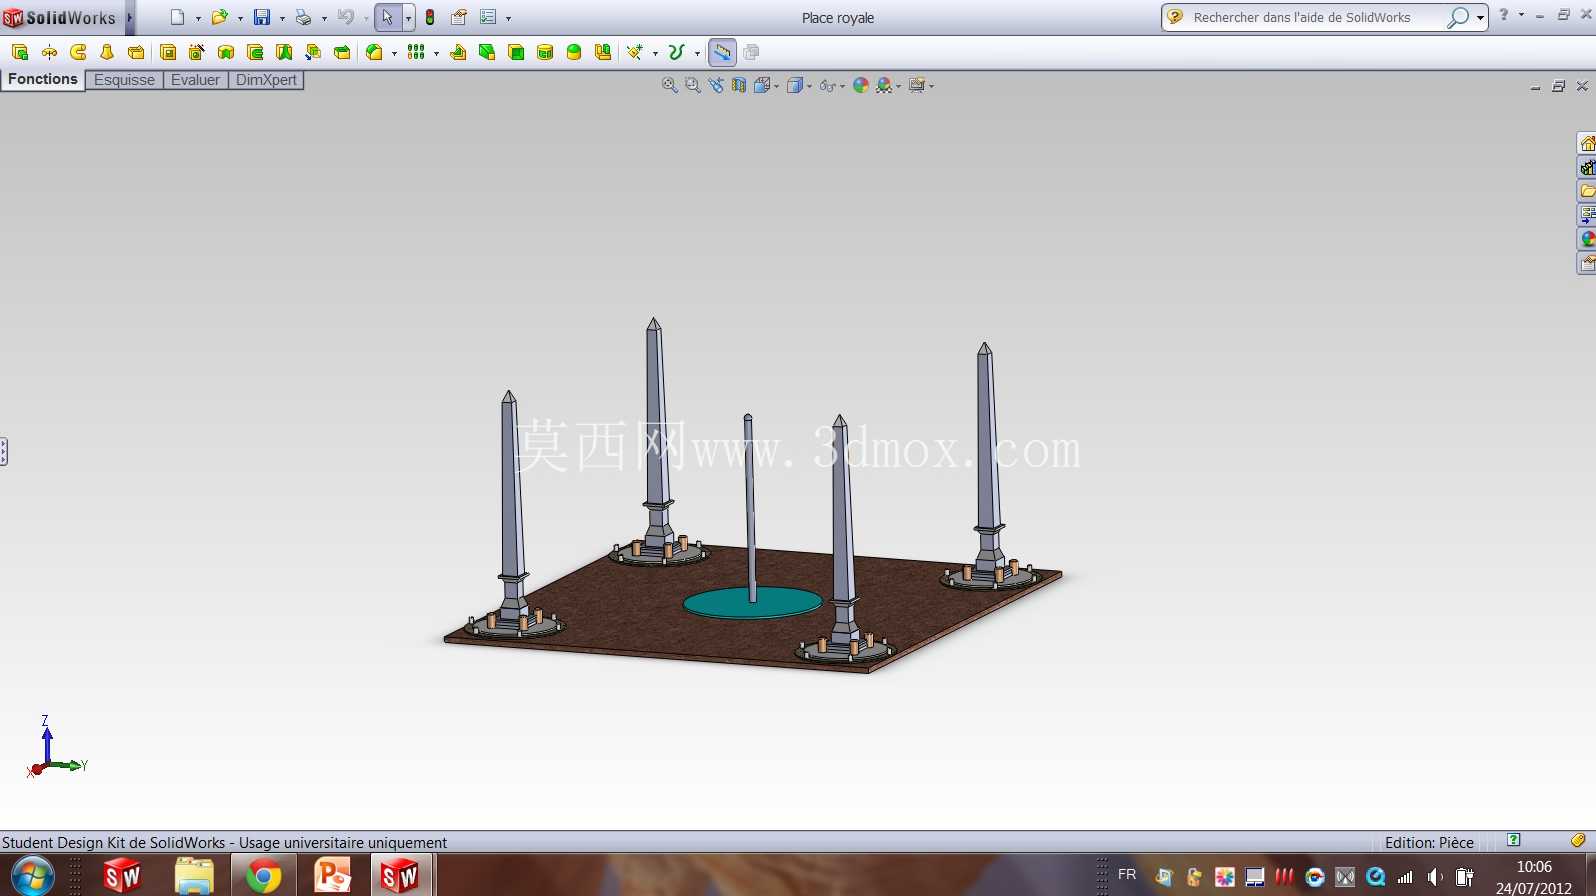The image size is (1596, 896).
Task: Select the Rib feature tool
Action: [458, 52]
